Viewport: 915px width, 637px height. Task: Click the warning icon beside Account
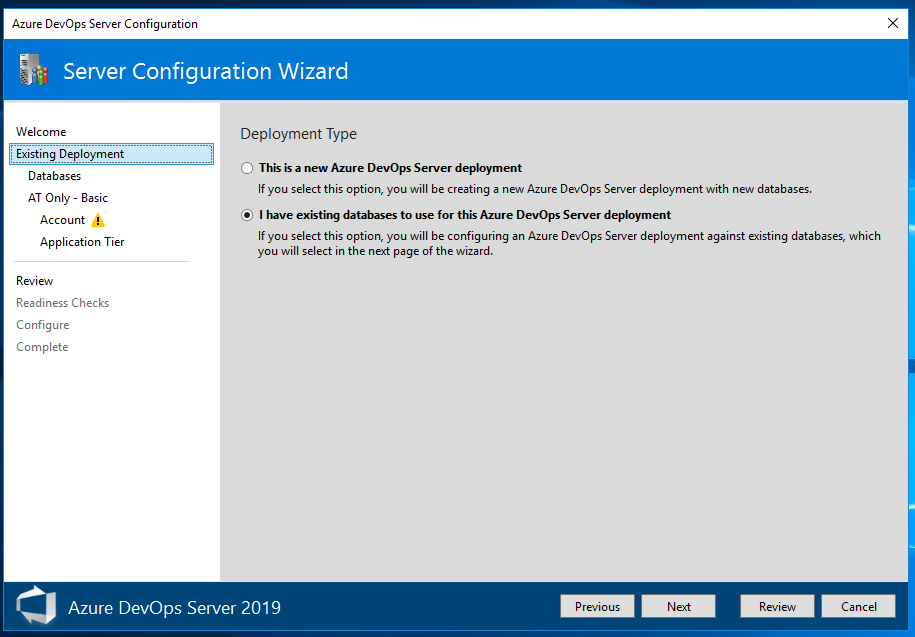(x=98, y=220)
